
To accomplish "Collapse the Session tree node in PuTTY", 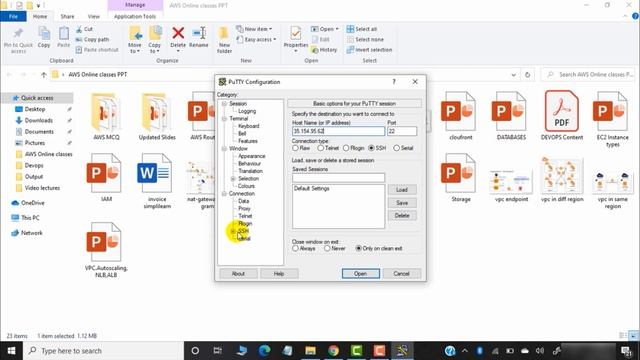I will [x=224, y=104].
